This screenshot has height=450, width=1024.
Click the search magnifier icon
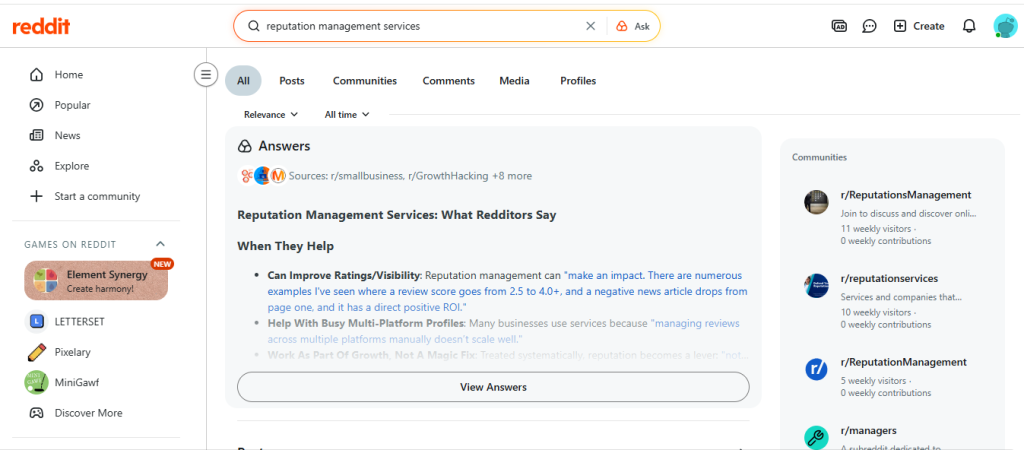point(254,26)
